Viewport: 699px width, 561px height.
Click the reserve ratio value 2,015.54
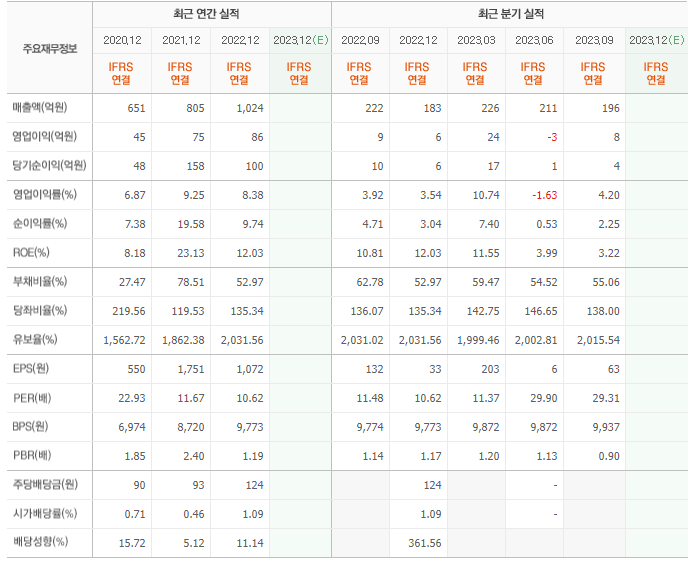598,340
